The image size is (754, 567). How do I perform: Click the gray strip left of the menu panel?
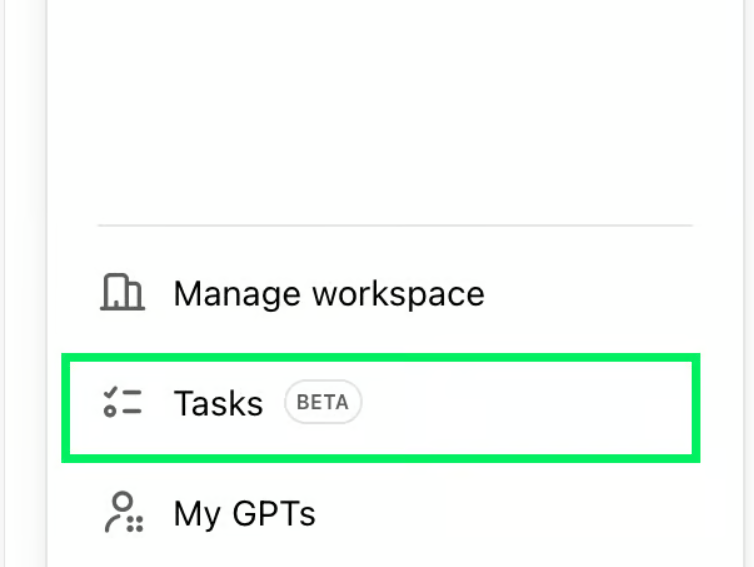[23, 283]
